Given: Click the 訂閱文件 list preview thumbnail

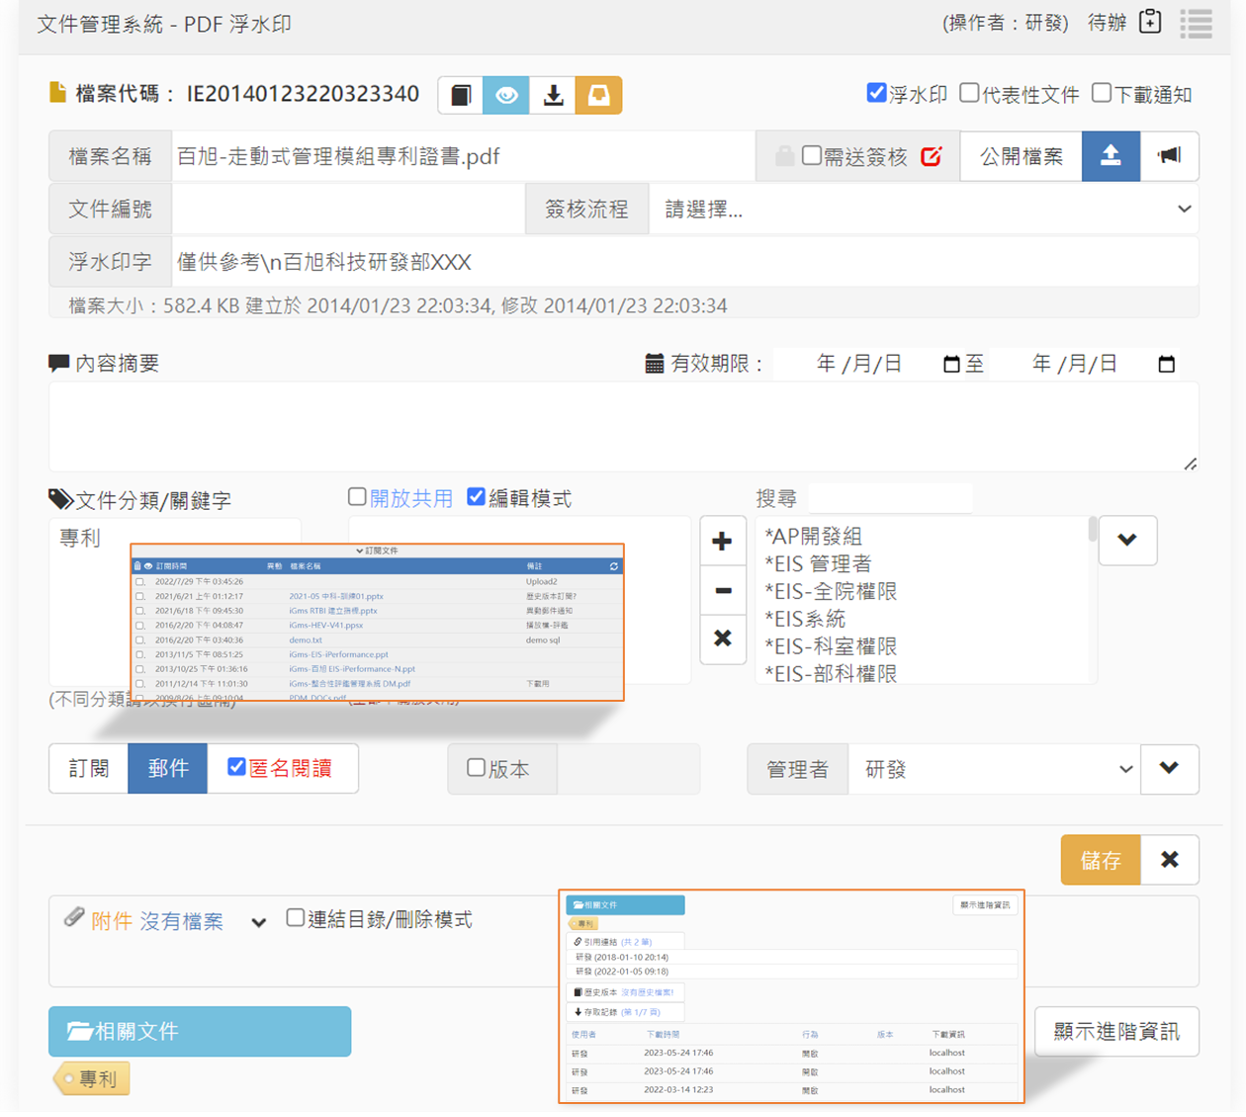Looking at the screenshot, I should click(378, 622).
